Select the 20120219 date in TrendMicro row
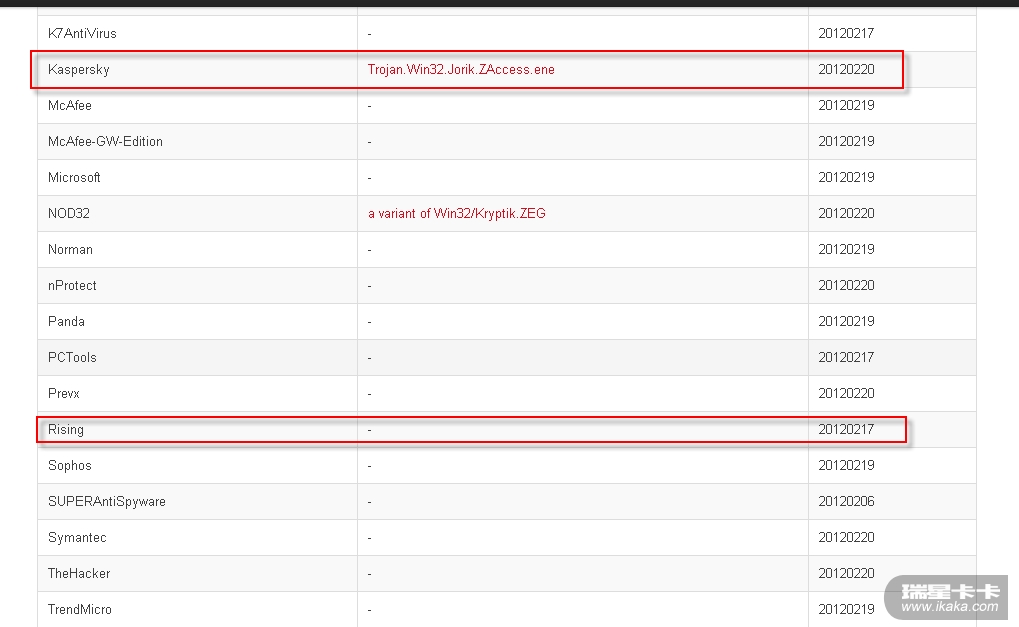The width and height of the screenshot is (1019, 627). (x=846, y=609)
